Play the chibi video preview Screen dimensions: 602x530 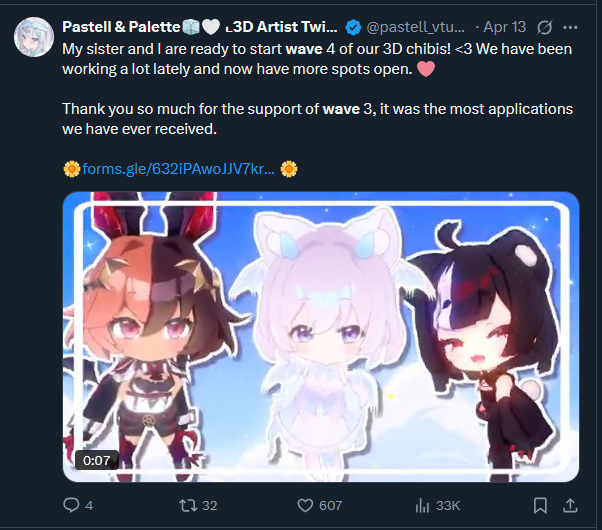pos(321,337)
